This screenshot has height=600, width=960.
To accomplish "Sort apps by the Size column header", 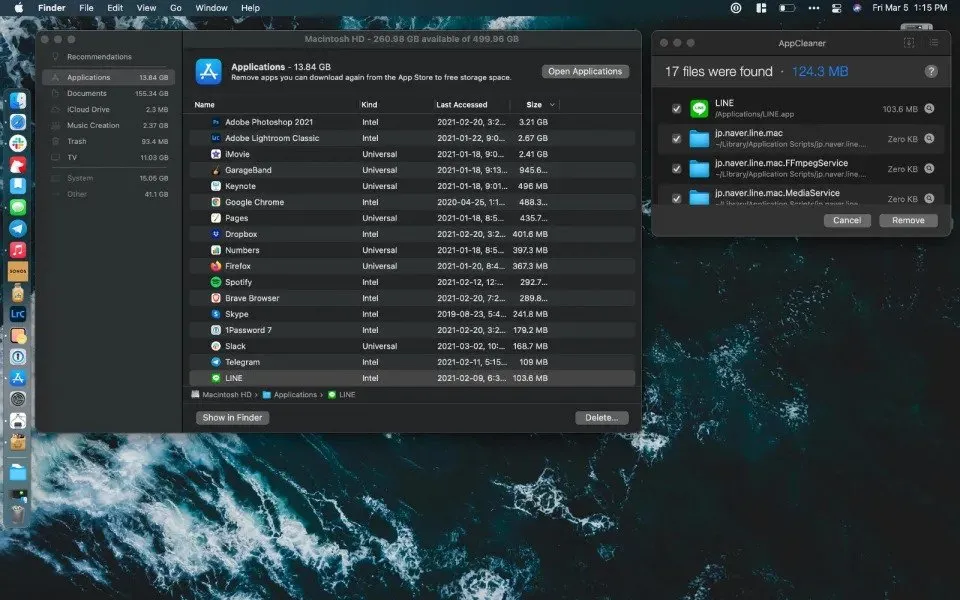I will (534, 105).
